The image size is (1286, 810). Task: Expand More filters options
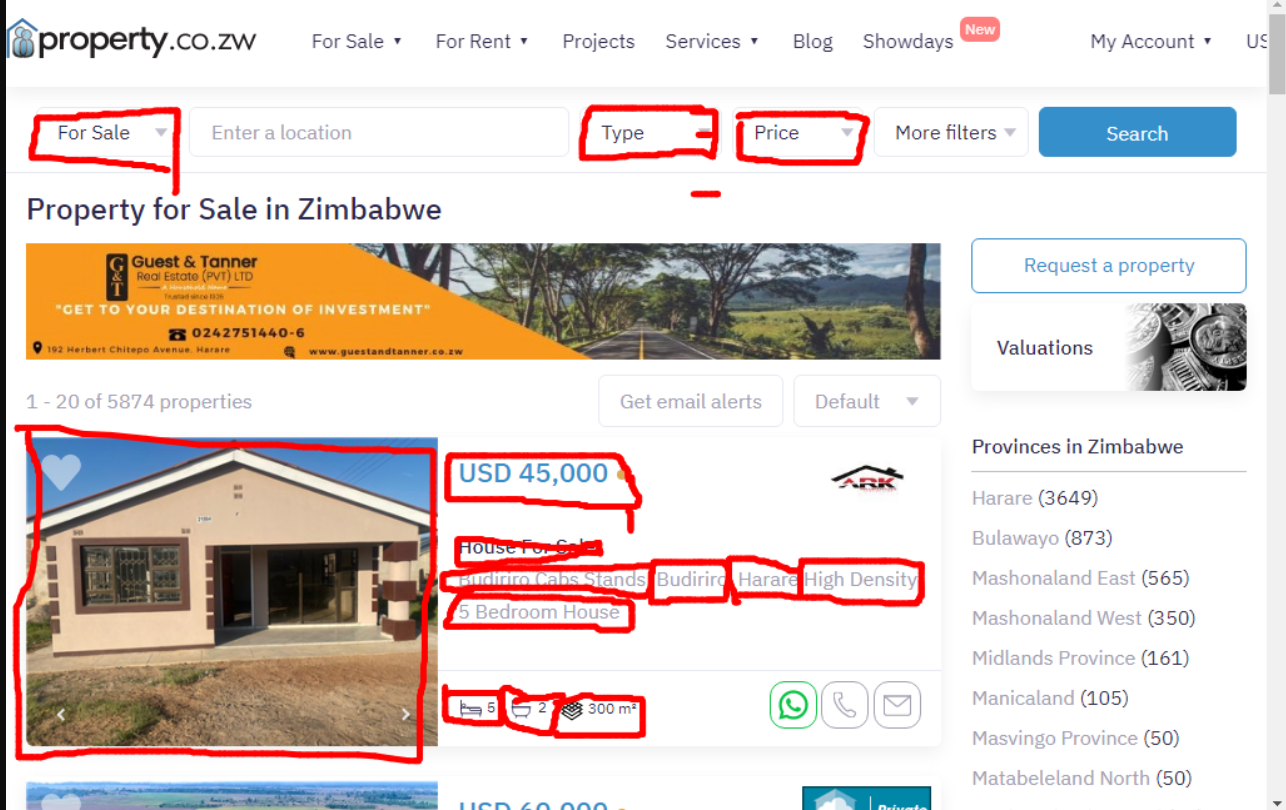[x=951, y=132]
